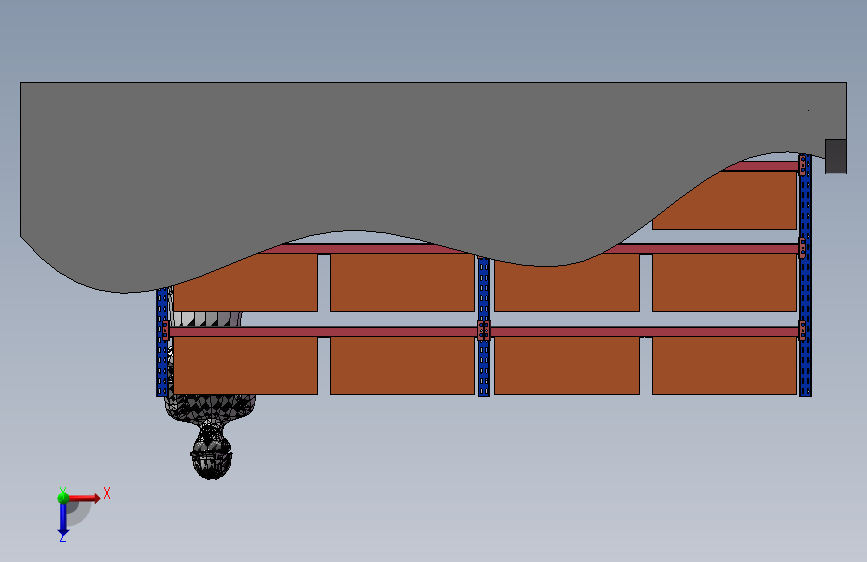This screenshot has height=562, width=867.
Task: Select the red connector bracket on the middle upright
Action: [x=484, y=331]
